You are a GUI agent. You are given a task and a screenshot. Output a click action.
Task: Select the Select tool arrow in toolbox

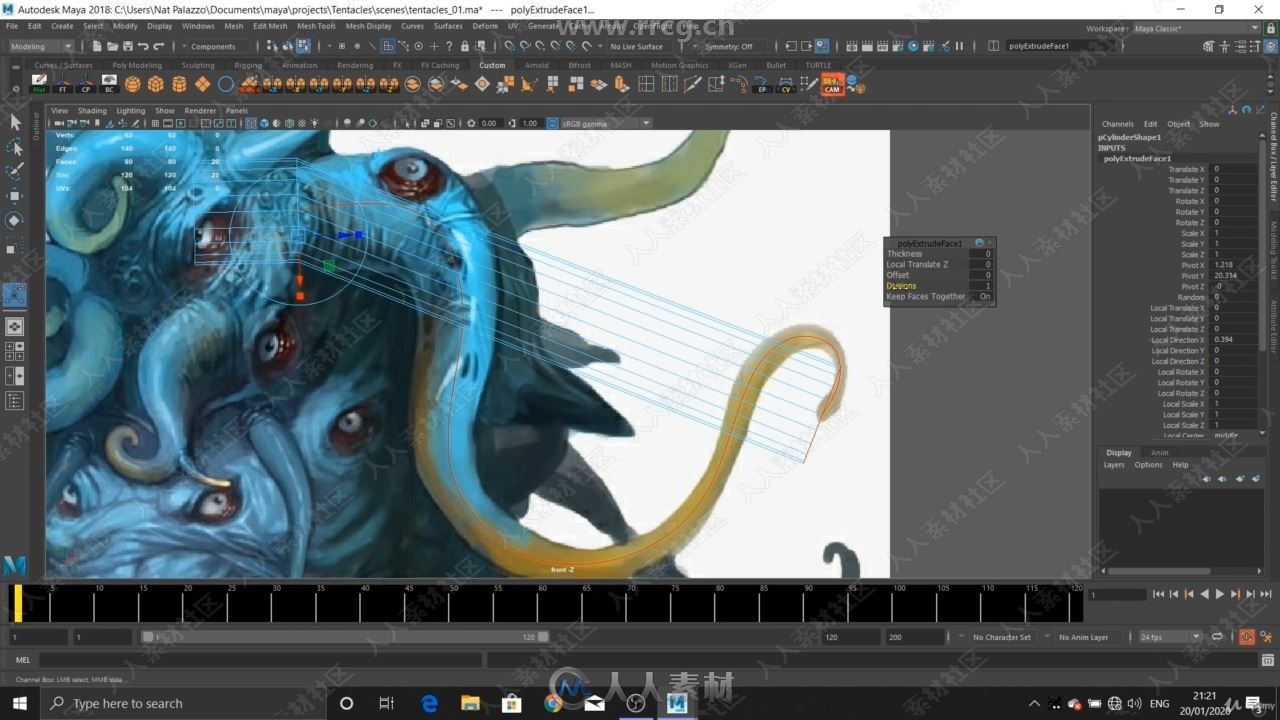click(15, 122)
